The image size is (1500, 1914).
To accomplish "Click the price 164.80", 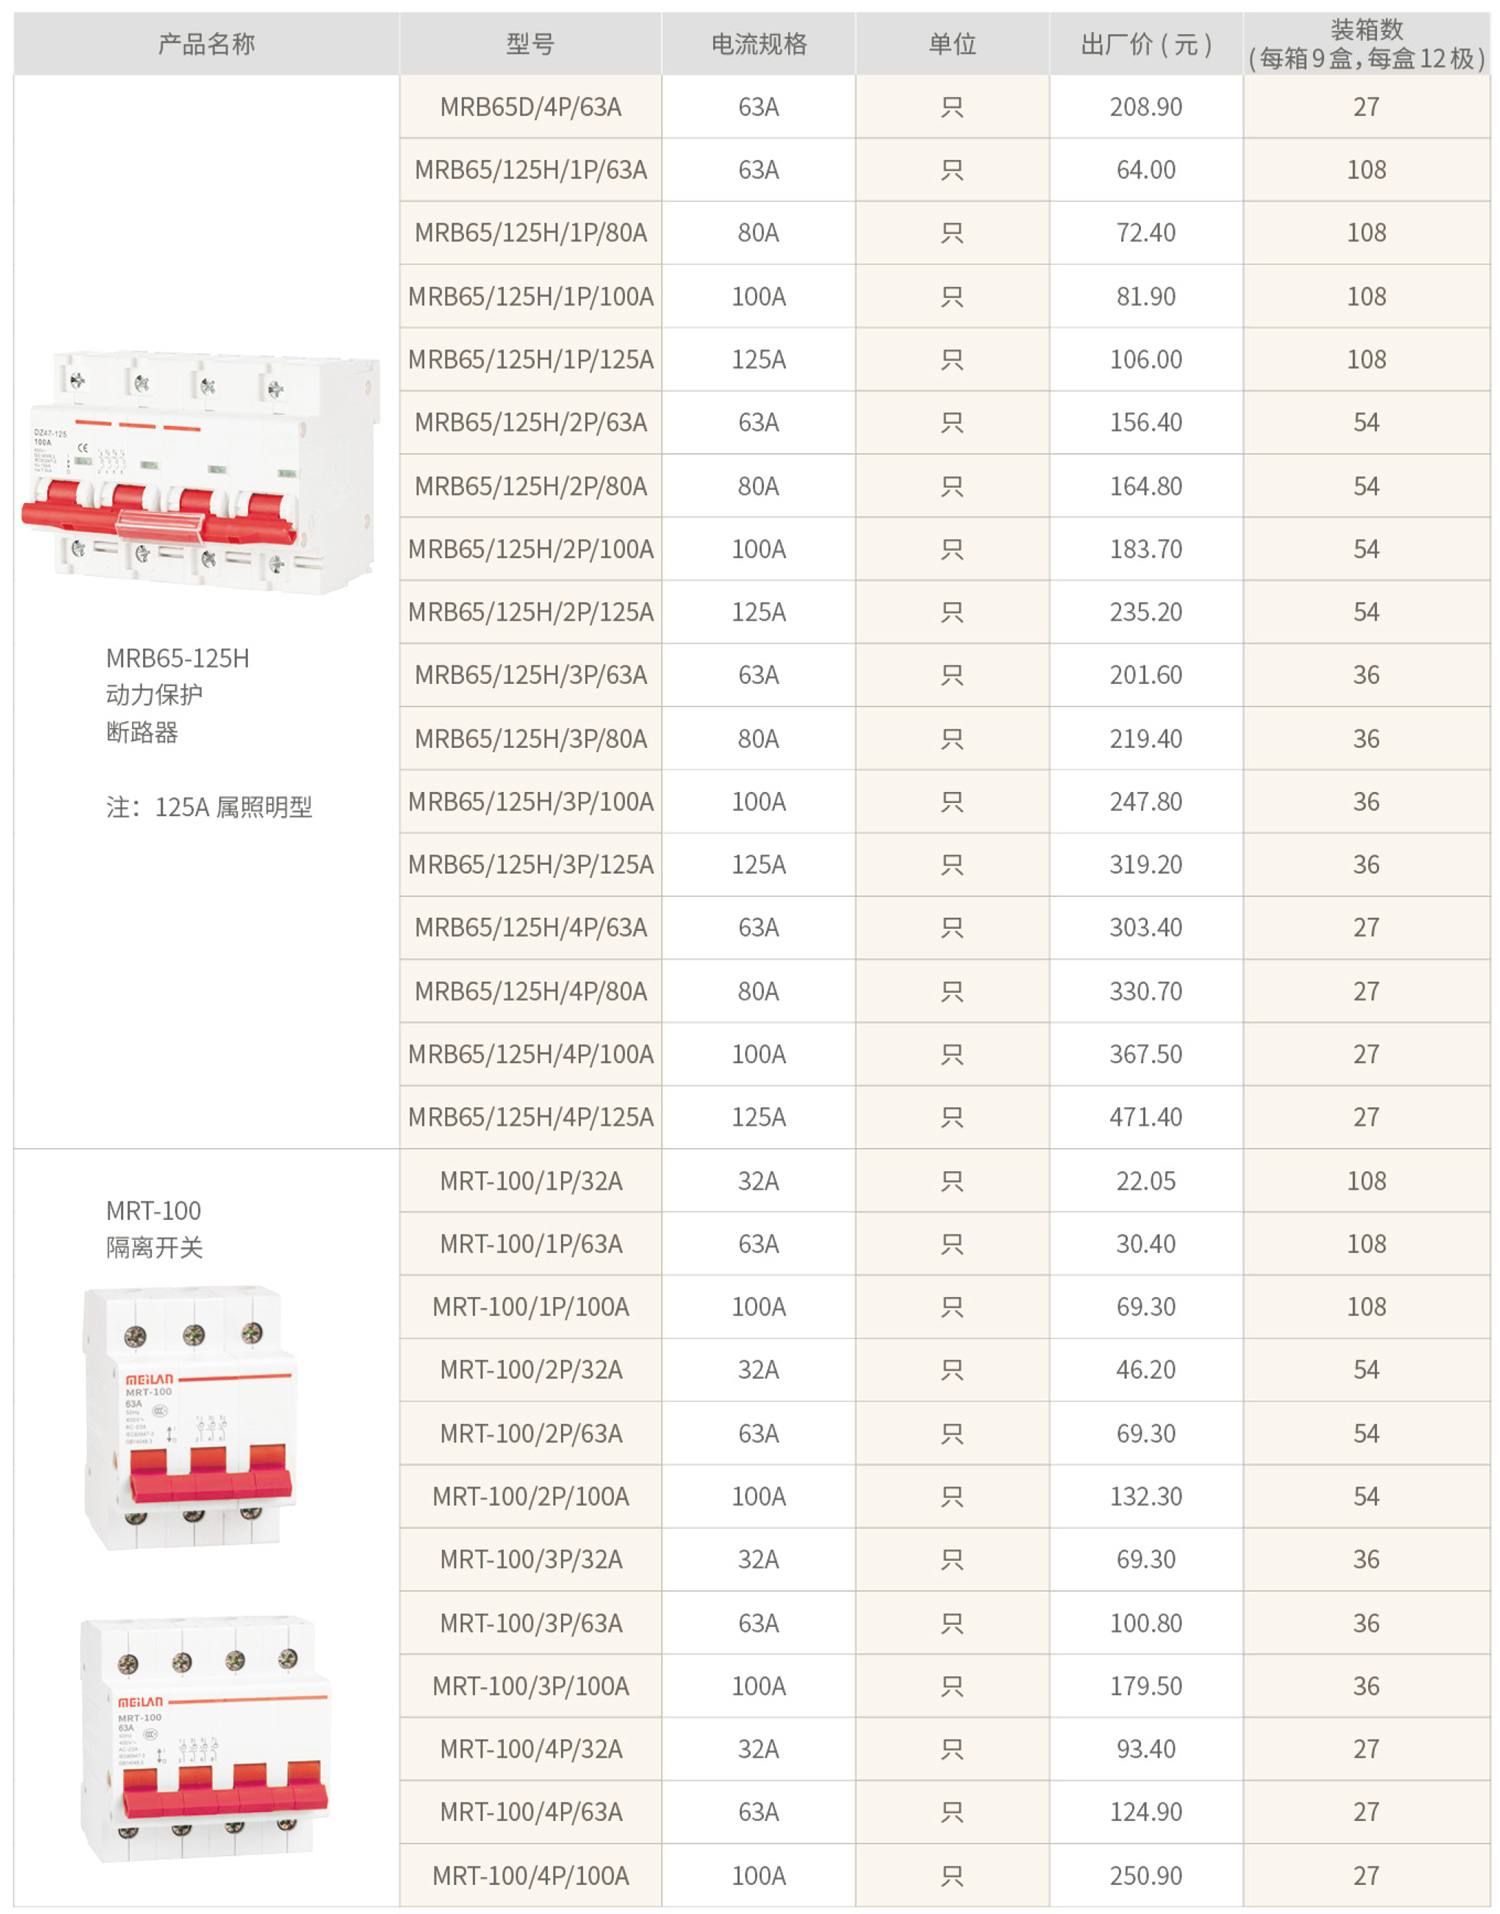I will (x=1146, y=486).
